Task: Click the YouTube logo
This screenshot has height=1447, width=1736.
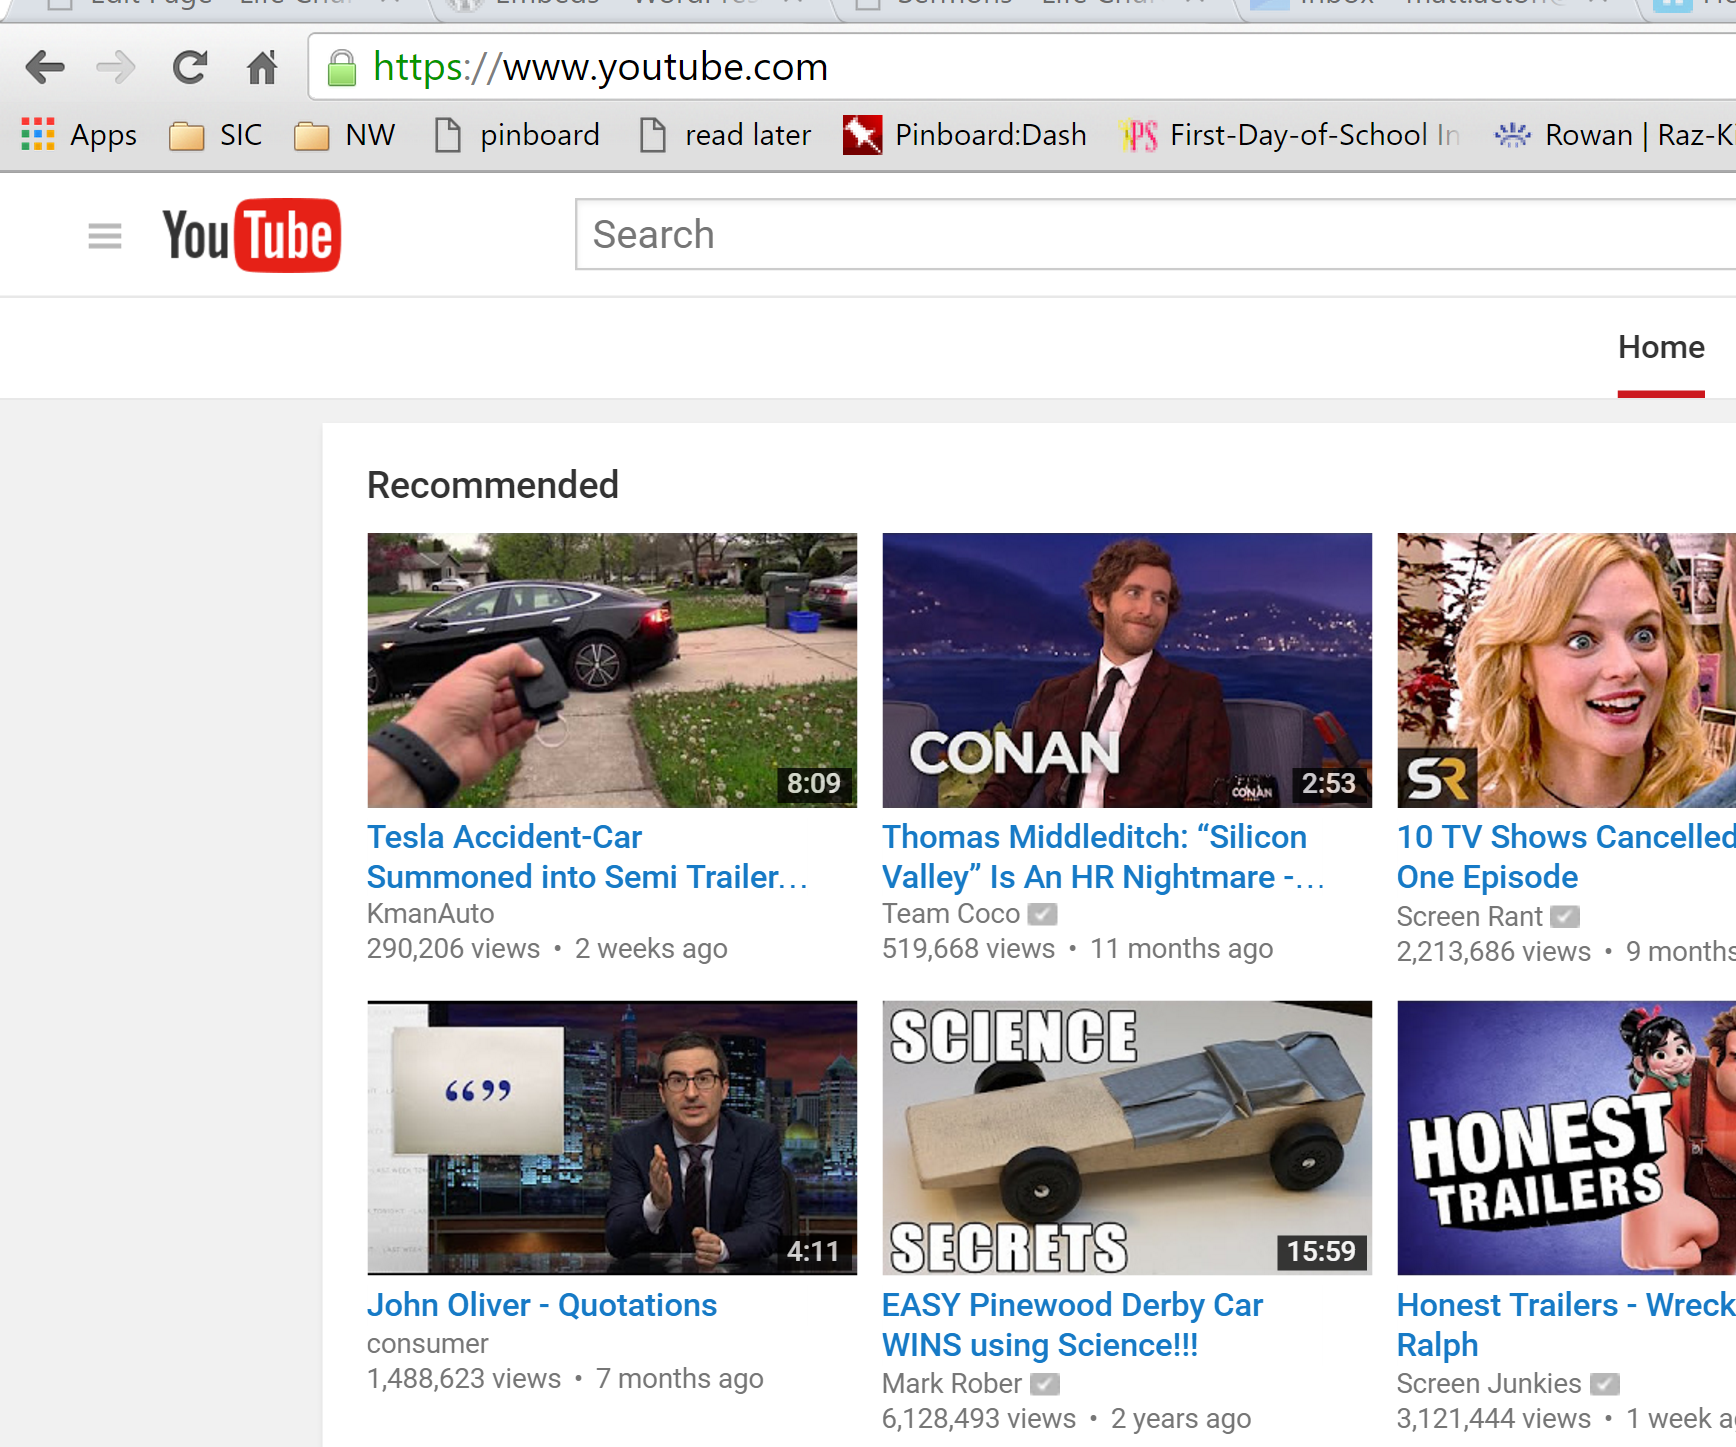Action: coord(252,235)
